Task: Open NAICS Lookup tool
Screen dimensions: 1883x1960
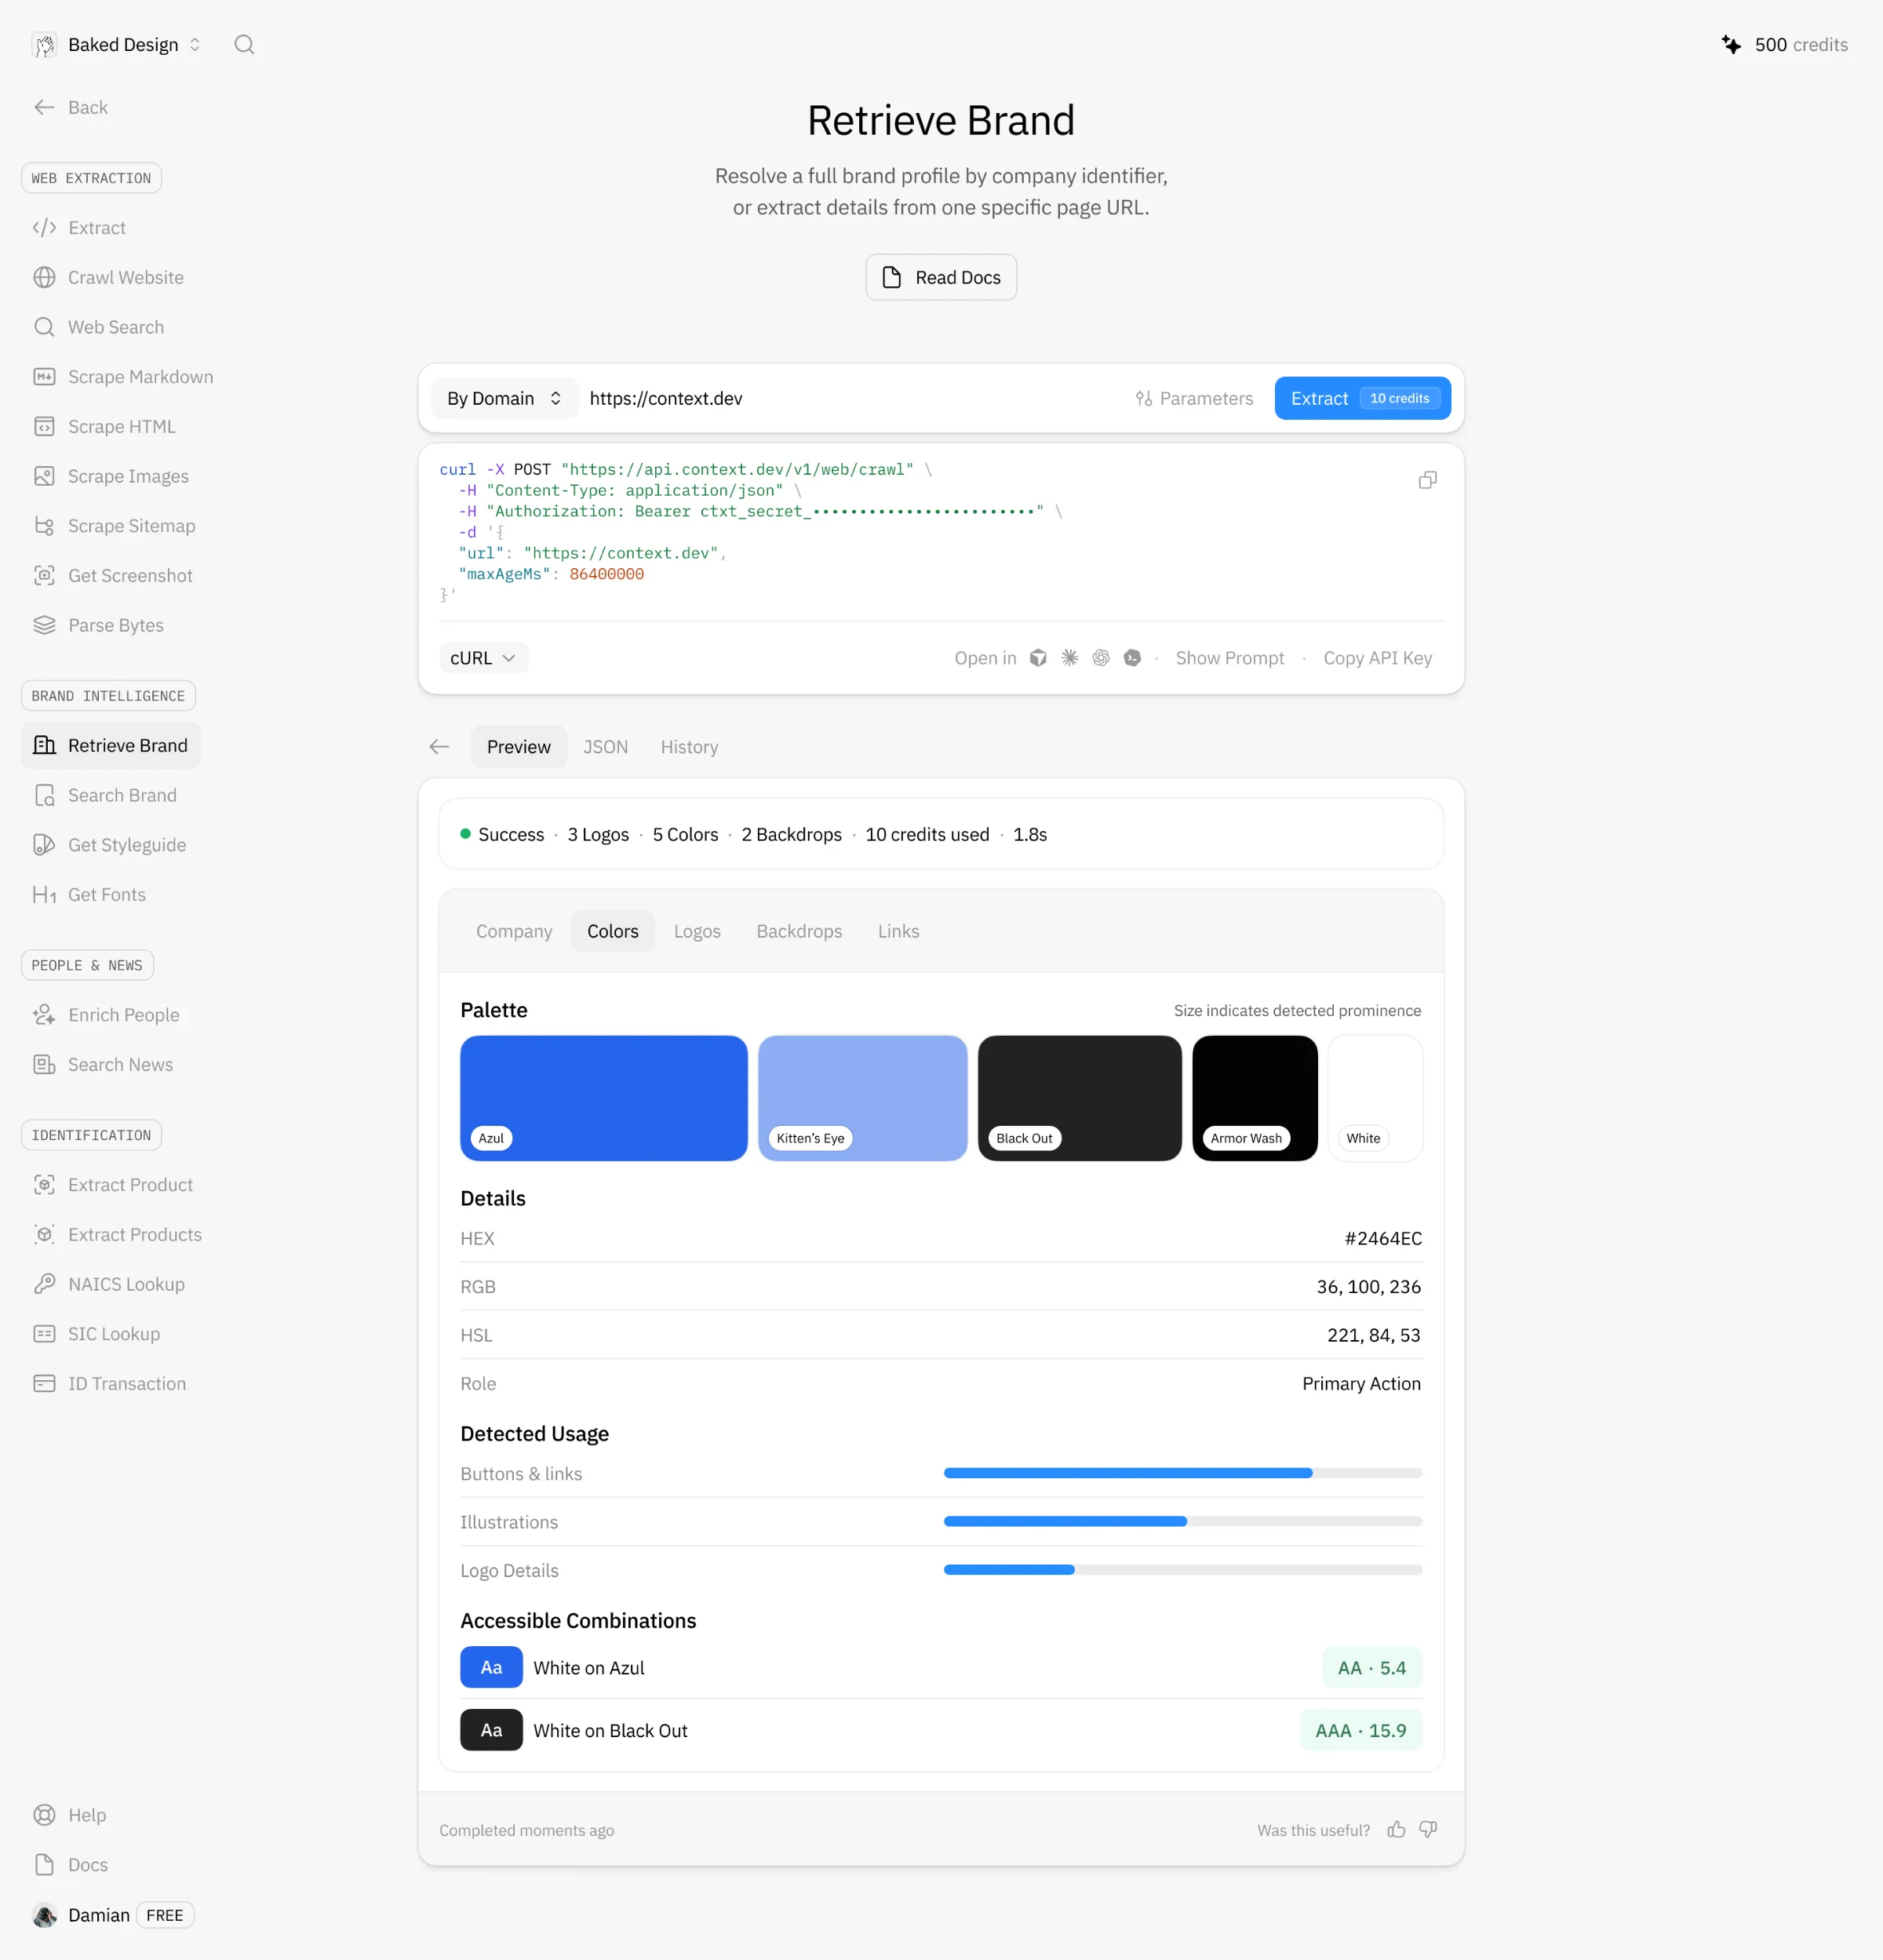Action: click(108, 1284)
